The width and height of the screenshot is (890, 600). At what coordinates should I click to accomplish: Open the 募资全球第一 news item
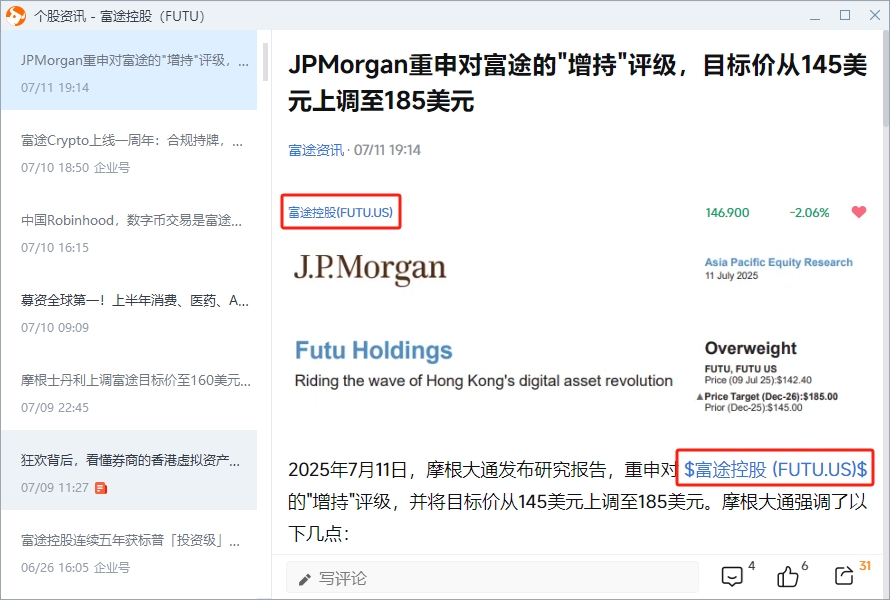pyautogui.click(x=129, y=311)
